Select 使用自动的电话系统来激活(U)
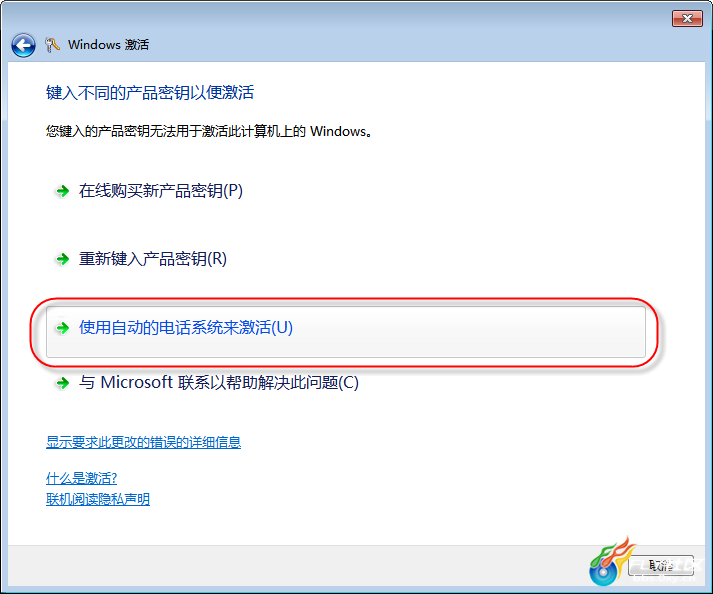The height and width of the screenshot is (594, 713). click(x=346, y=332)
